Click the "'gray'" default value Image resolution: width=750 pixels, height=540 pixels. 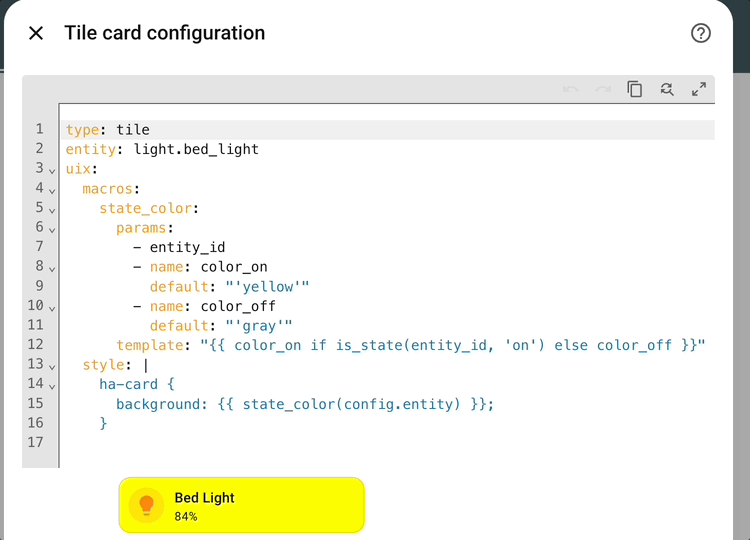(259, 326)
